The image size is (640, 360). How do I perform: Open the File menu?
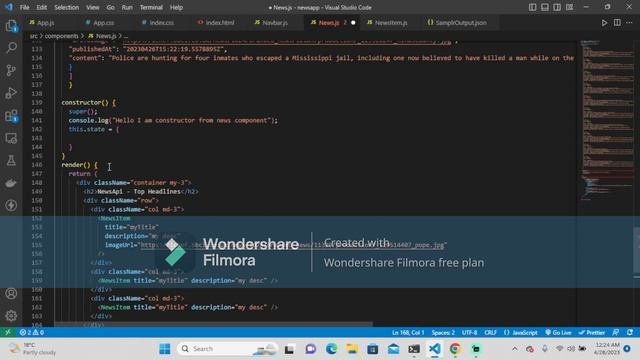(x=24, y=7)
